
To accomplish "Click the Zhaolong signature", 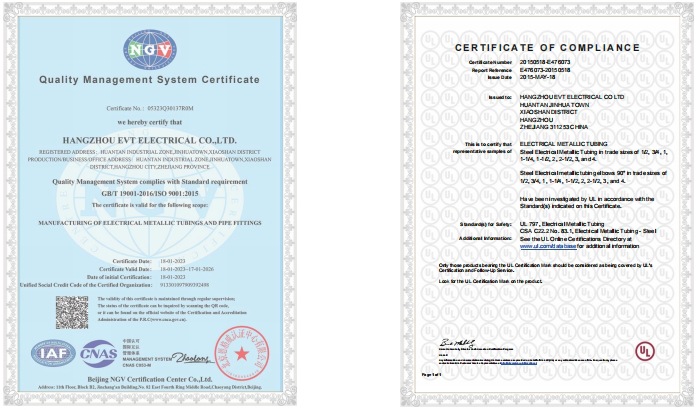I will (x=191, y=358).
